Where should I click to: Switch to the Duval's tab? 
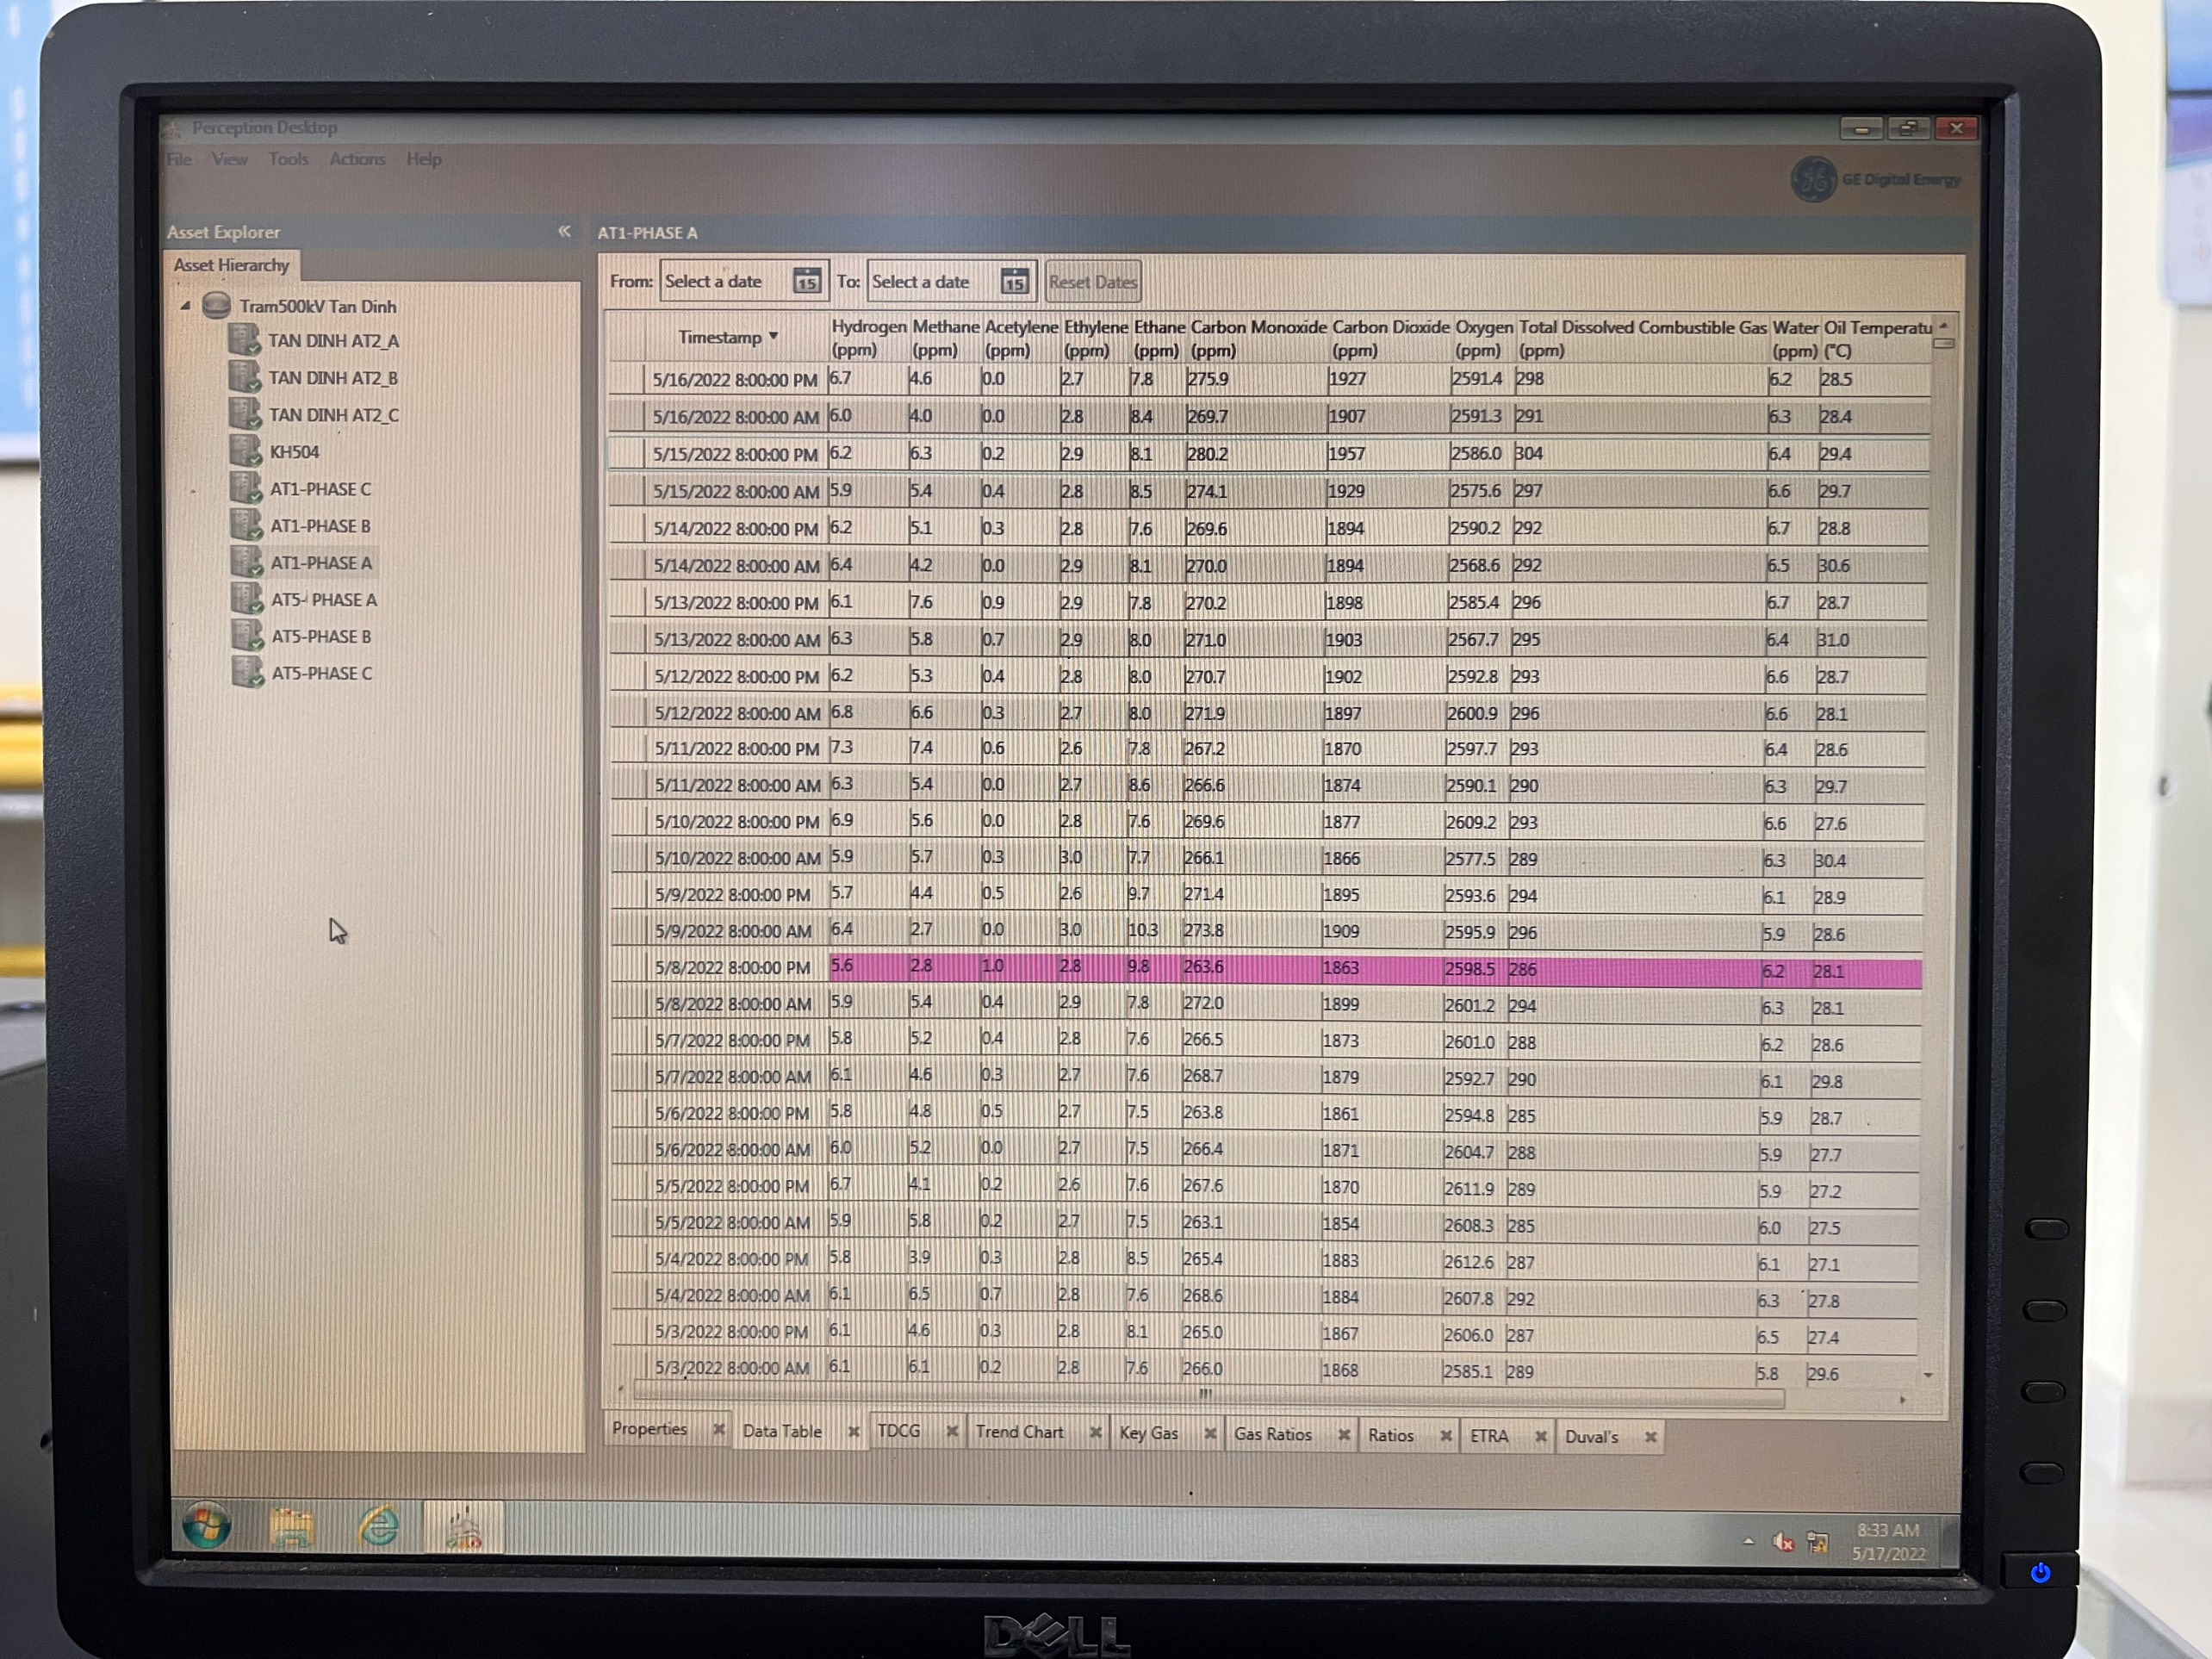tap(1590, 1437)
